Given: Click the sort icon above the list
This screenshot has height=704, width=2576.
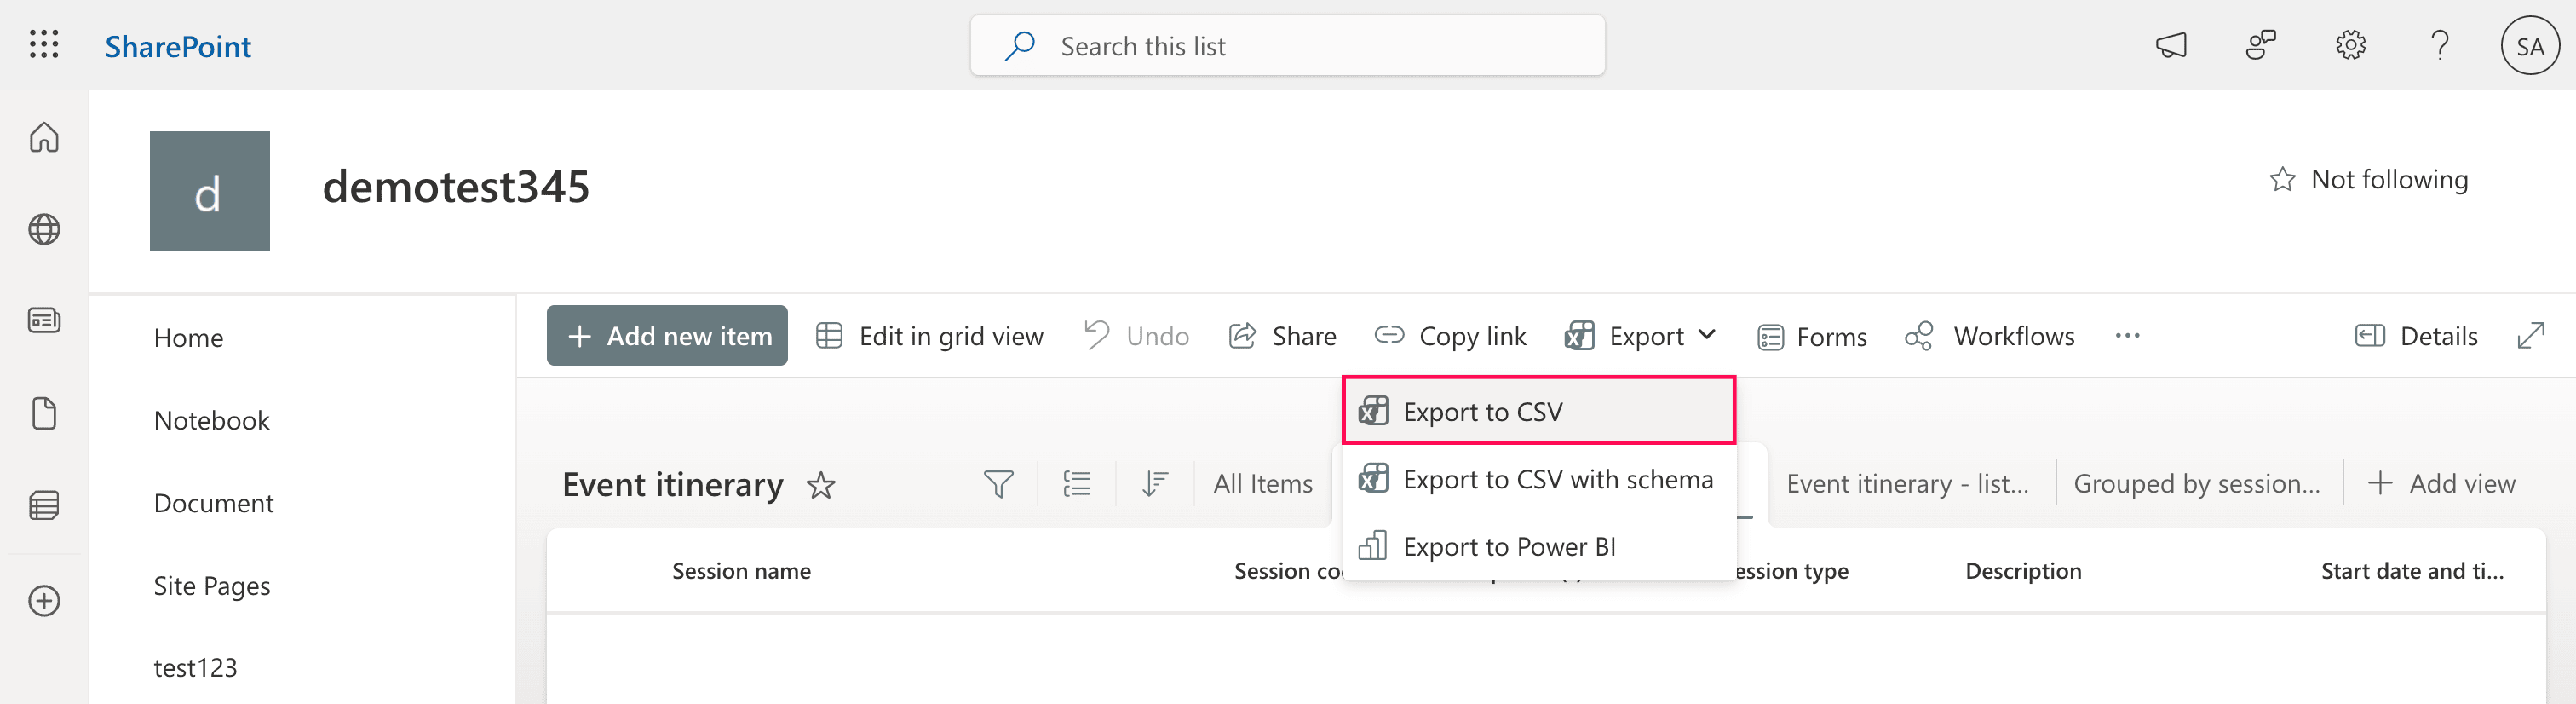Looking at the screenshot, I should 1155,483.
